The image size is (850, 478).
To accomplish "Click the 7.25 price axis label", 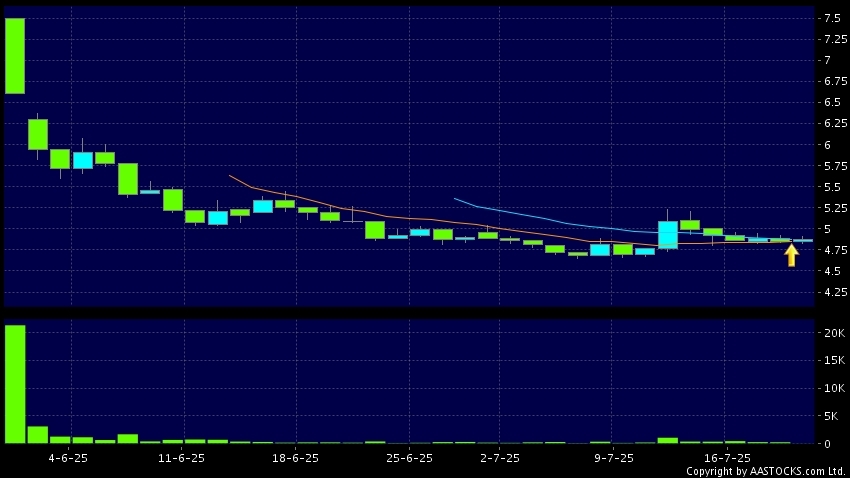I will coord(835,39).
